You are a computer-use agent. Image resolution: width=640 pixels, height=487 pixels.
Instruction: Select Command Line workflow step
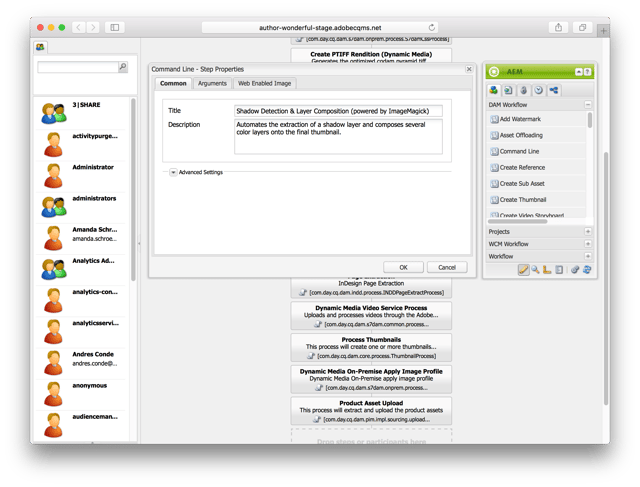tap(536, 151)
